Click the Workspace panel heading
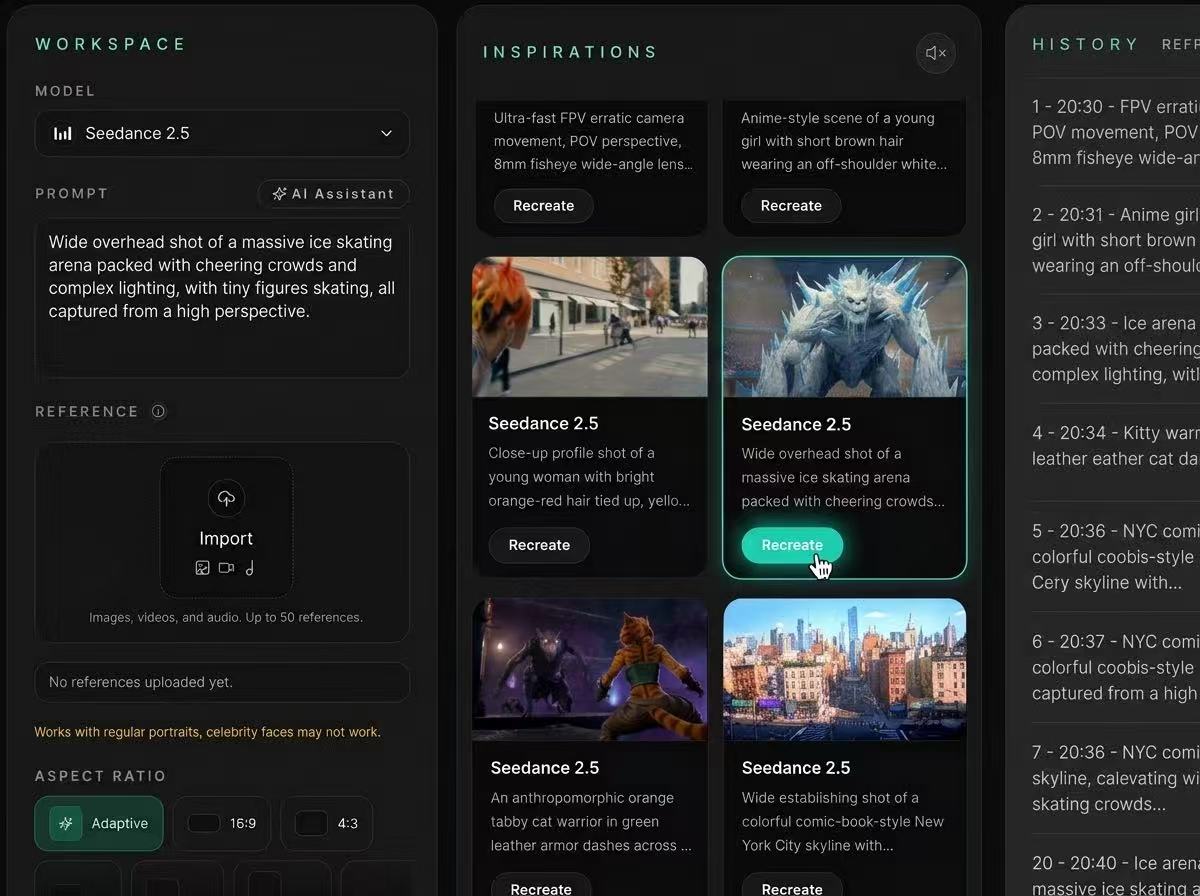Viewport: 1200px width, 896px height. (x=111, y=44)
